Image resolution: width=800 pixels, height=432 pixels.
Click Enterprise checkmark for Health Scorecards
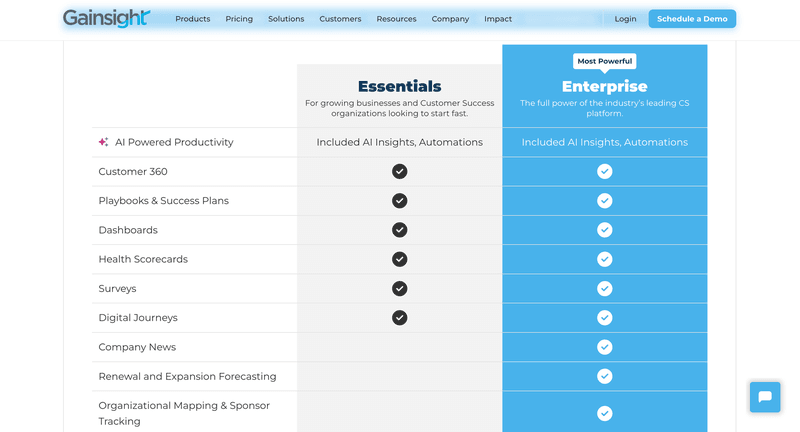pos(604,259)
